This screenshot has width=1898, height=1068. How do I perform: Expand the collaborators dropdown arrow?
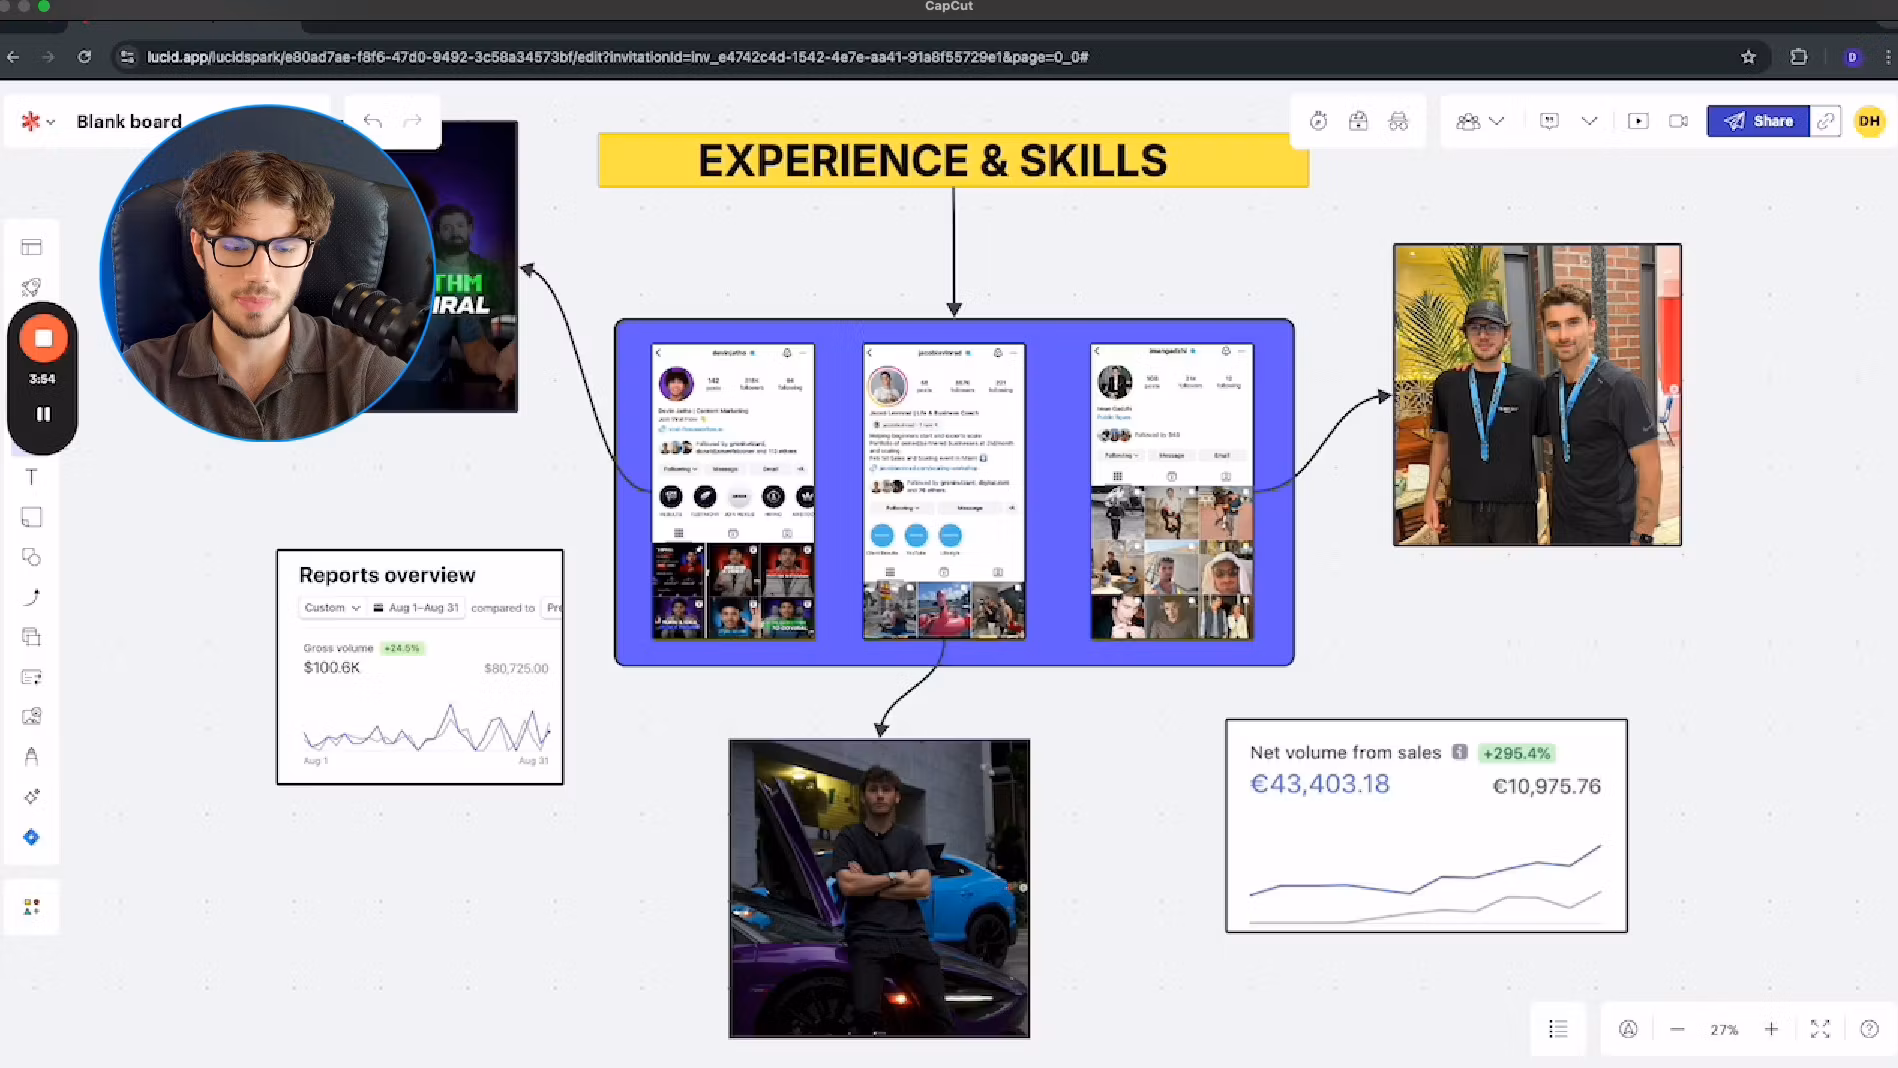tap(1497, 121)
